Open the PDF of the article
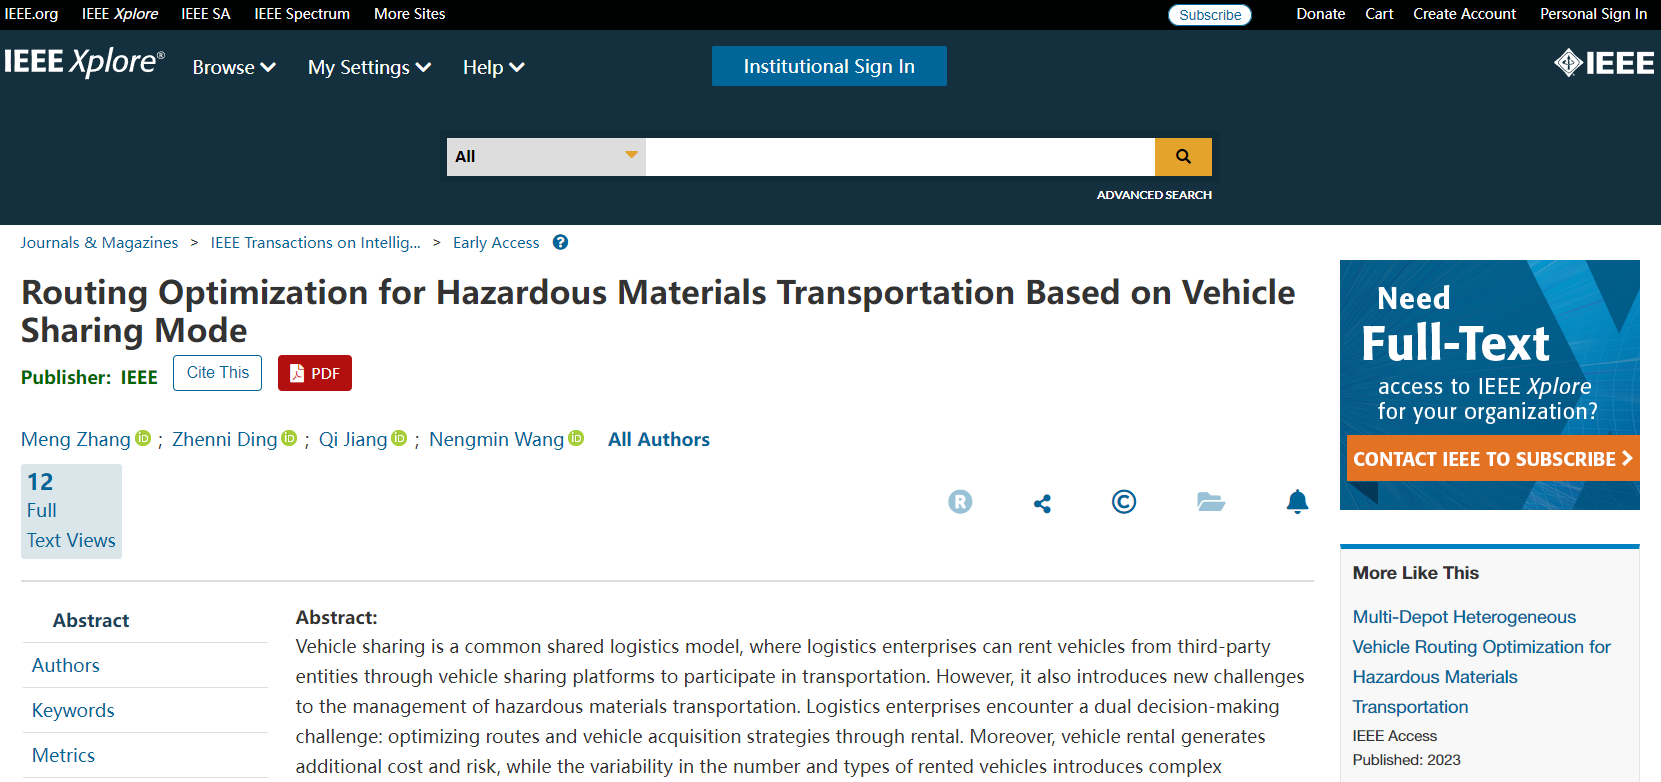1661x782 pixels. [x=314, y=372]
